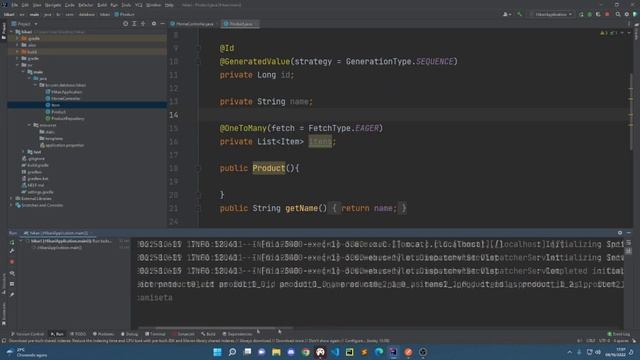Click the fold toggle beside getName method

pyautogui.click(x=198, y=208)
